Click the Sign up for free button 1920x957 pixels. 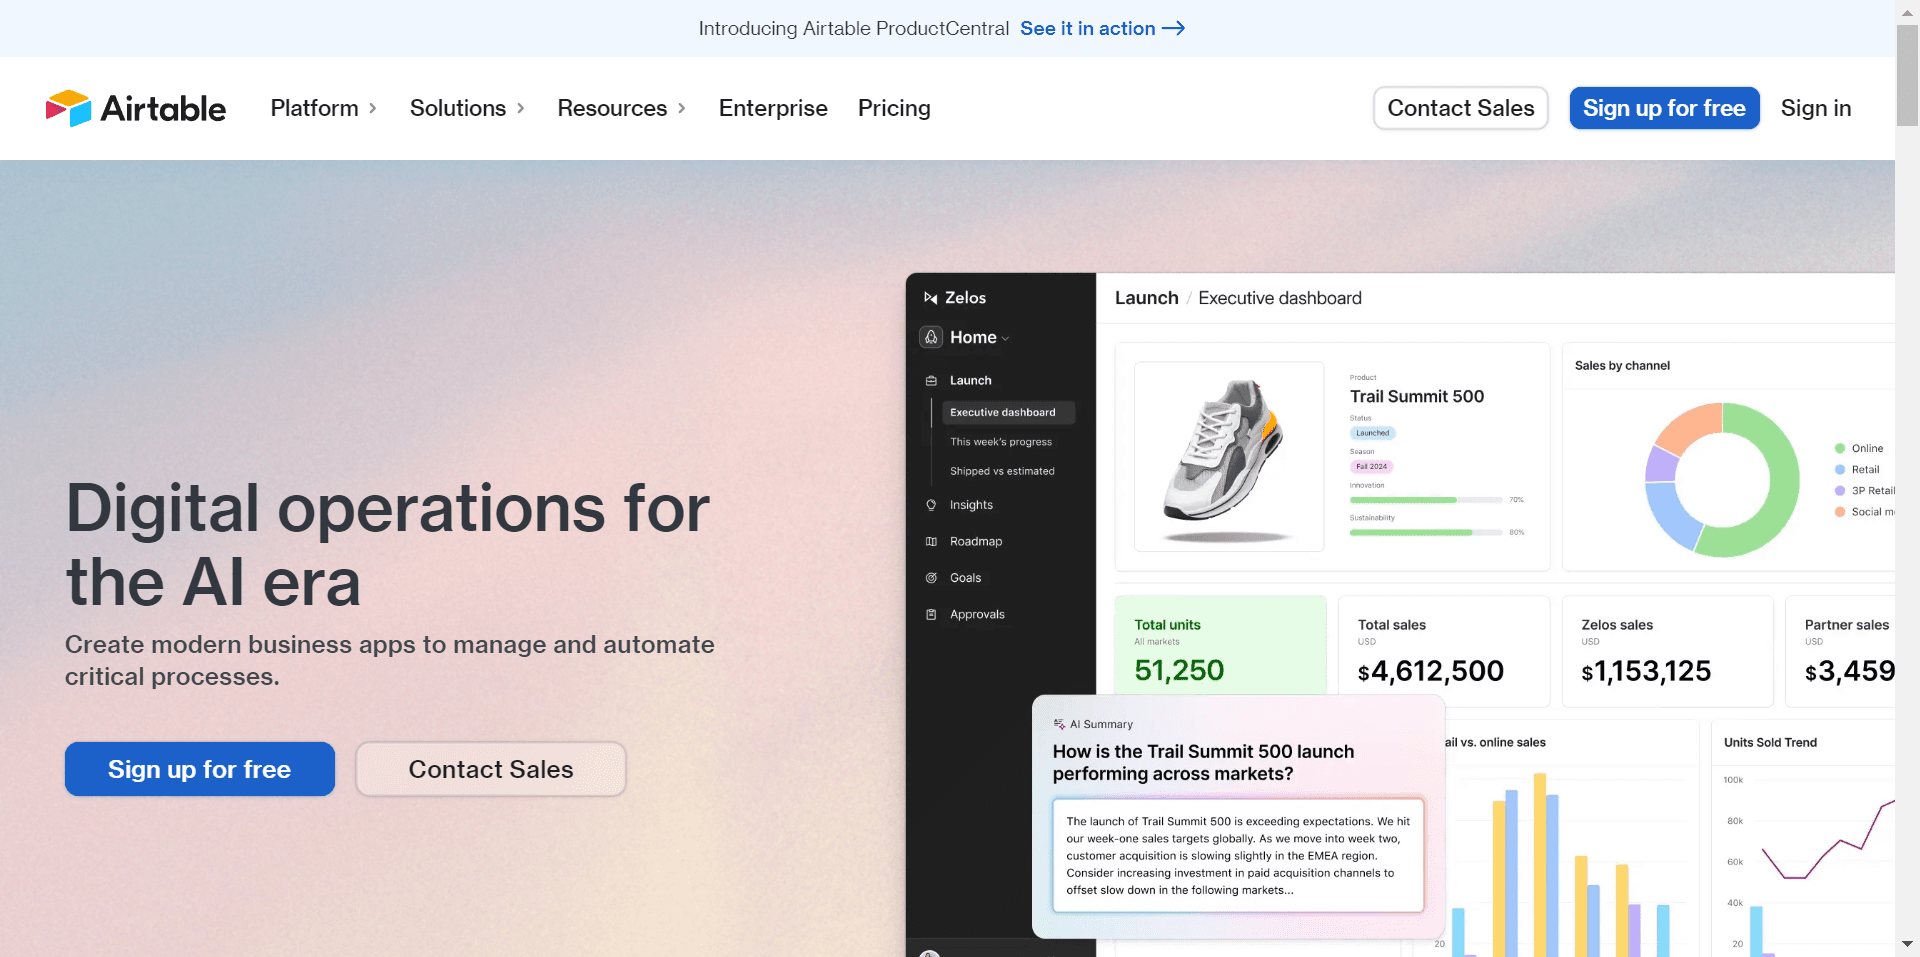point(1664,108)
